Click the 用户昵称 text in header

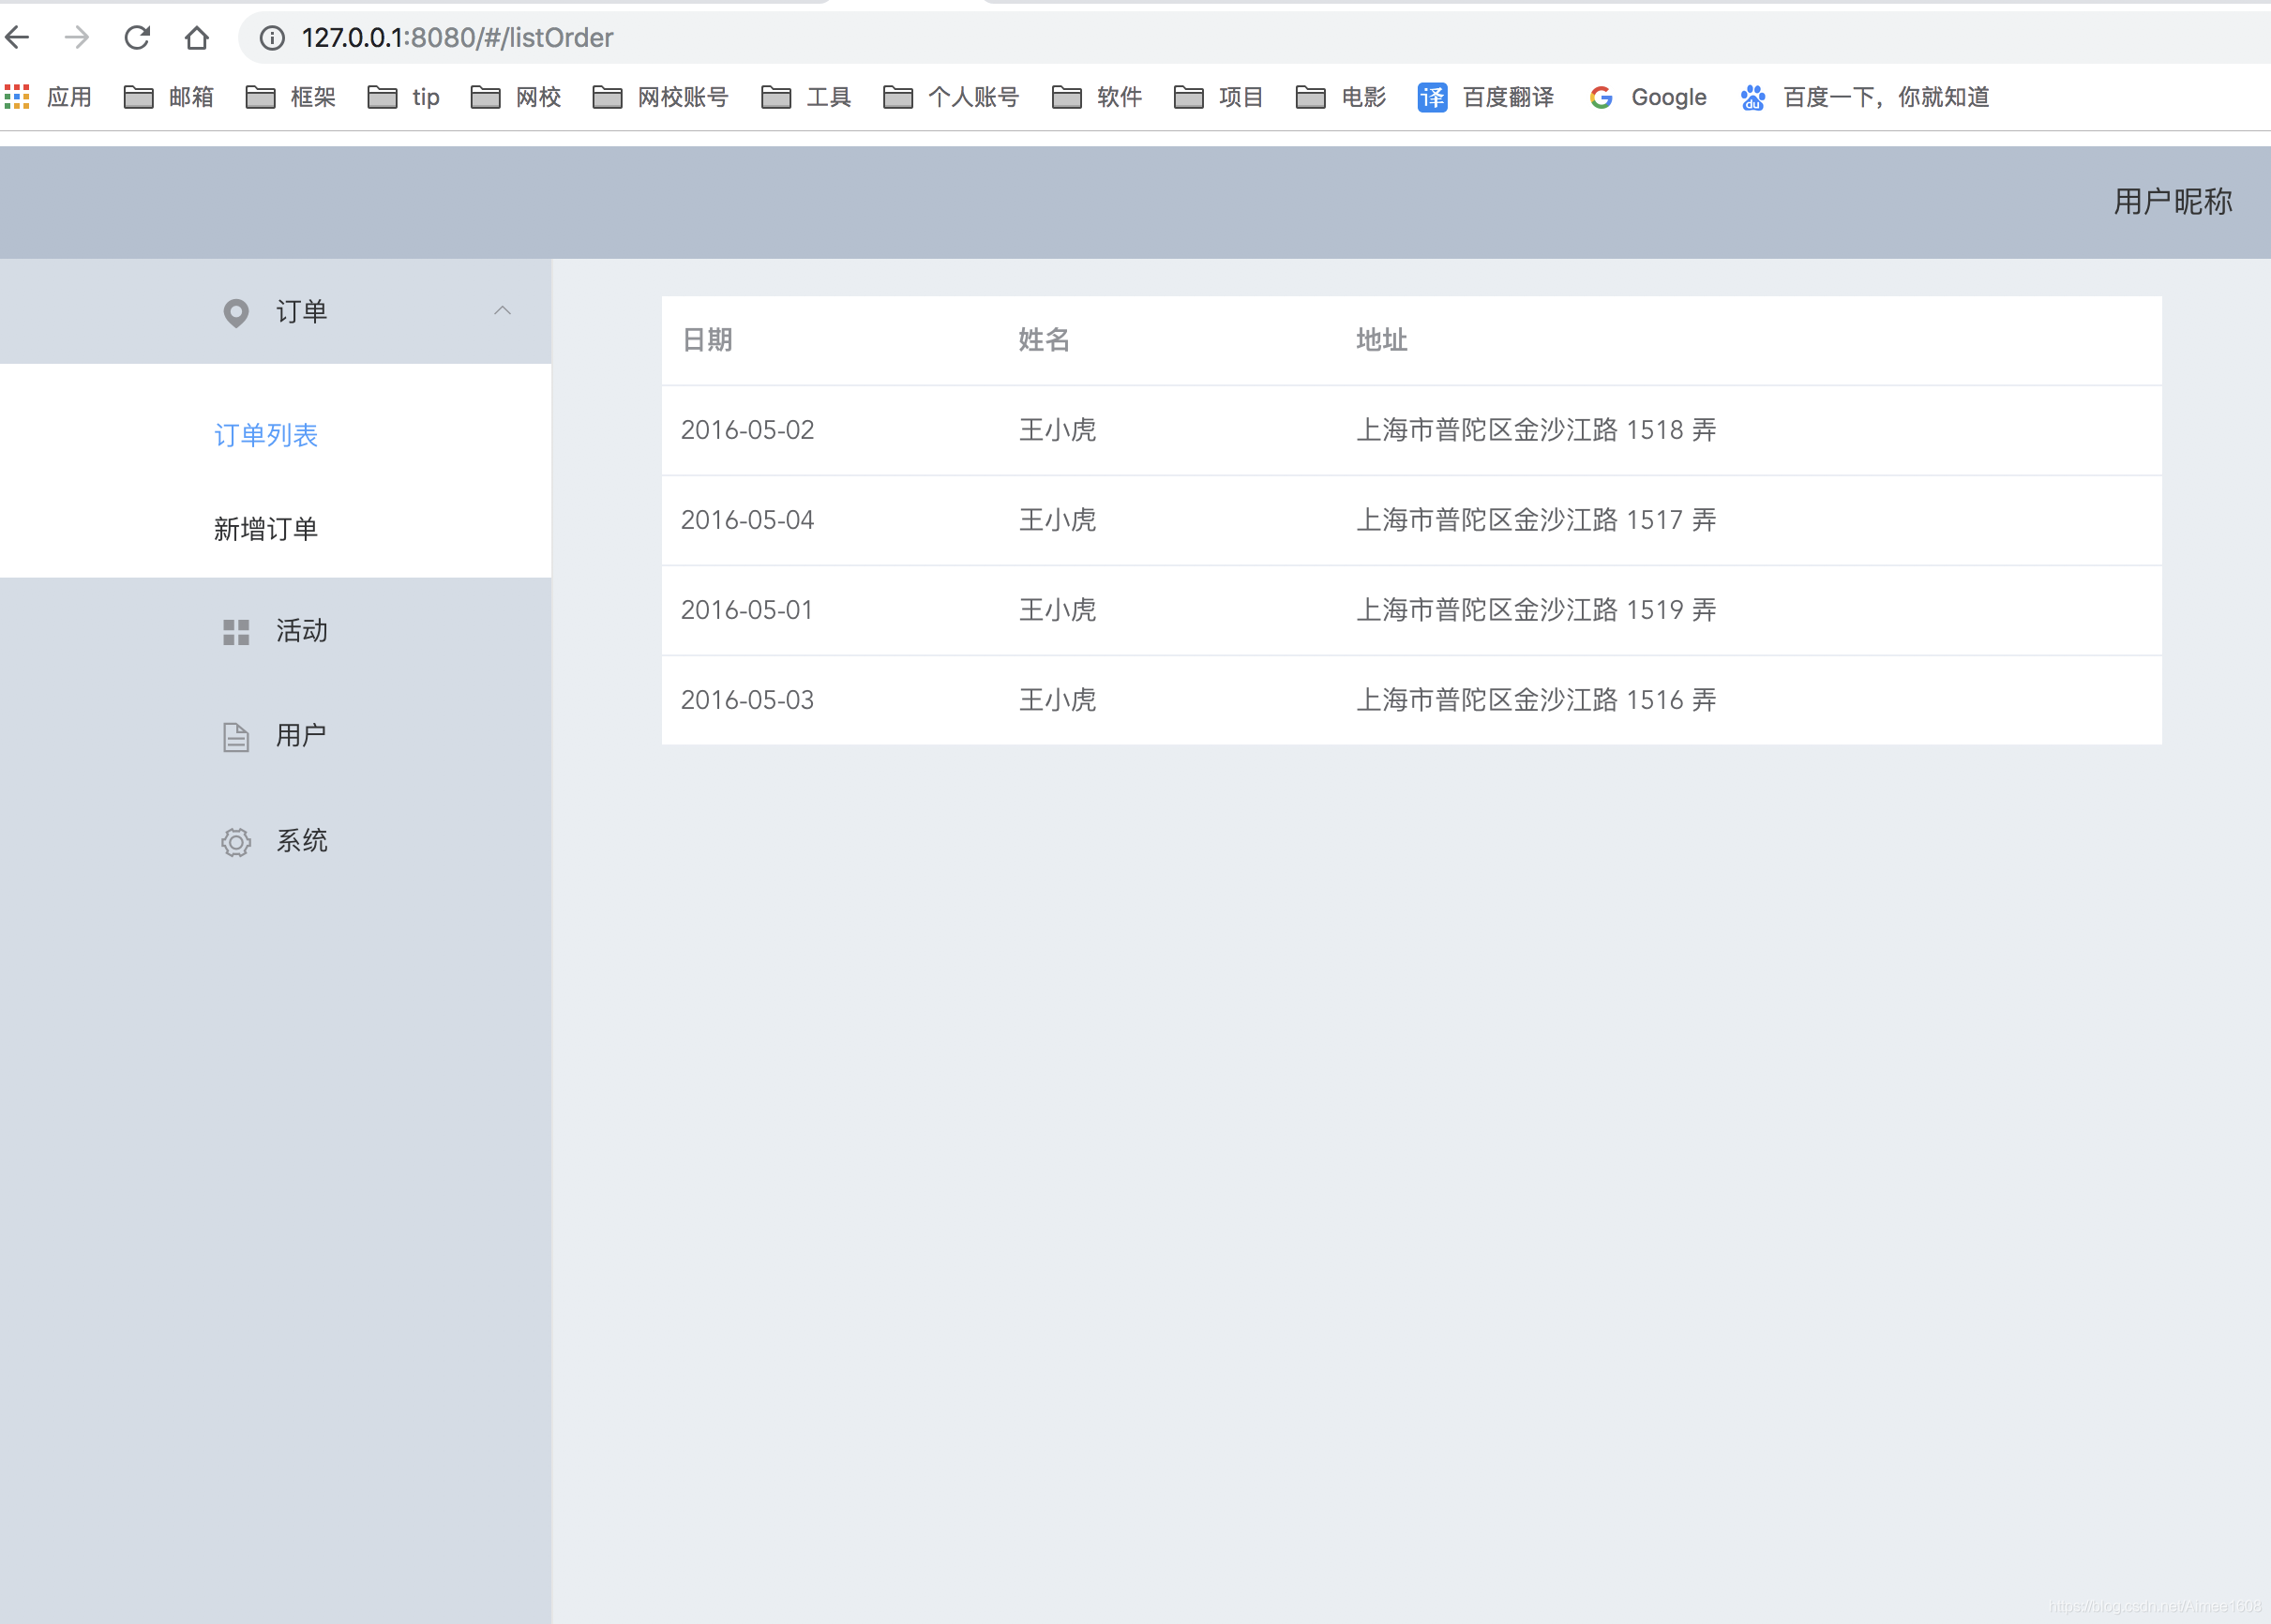click(2172, 202)
